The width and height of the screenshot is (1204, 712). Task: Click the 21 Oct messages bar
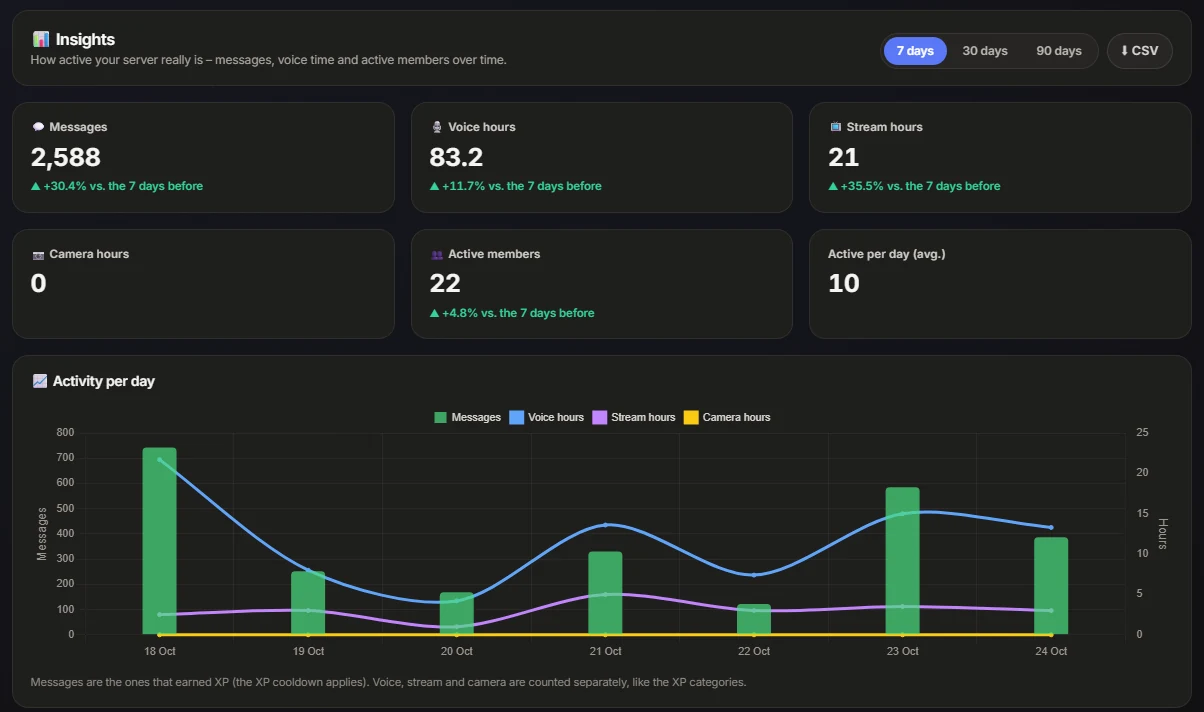pos(605,593)
